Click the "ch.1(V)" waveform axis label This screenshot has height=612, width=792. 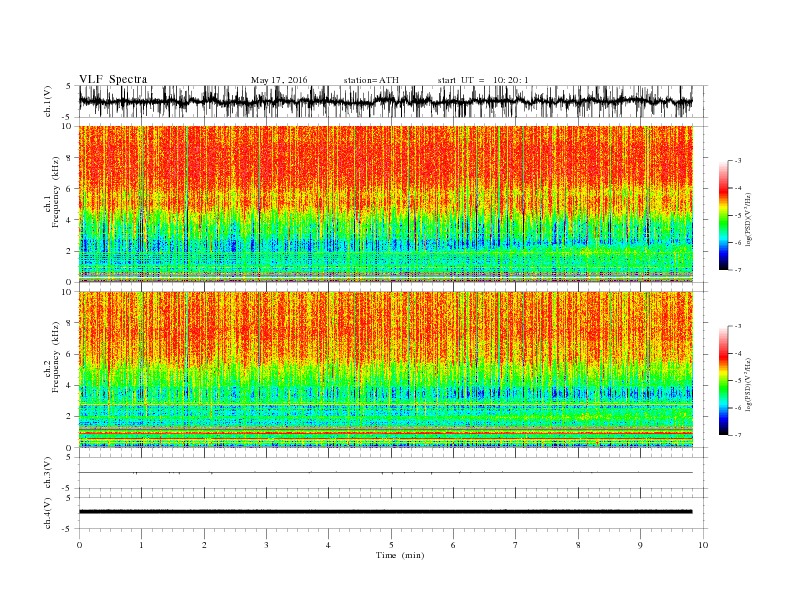coord(48,101)
